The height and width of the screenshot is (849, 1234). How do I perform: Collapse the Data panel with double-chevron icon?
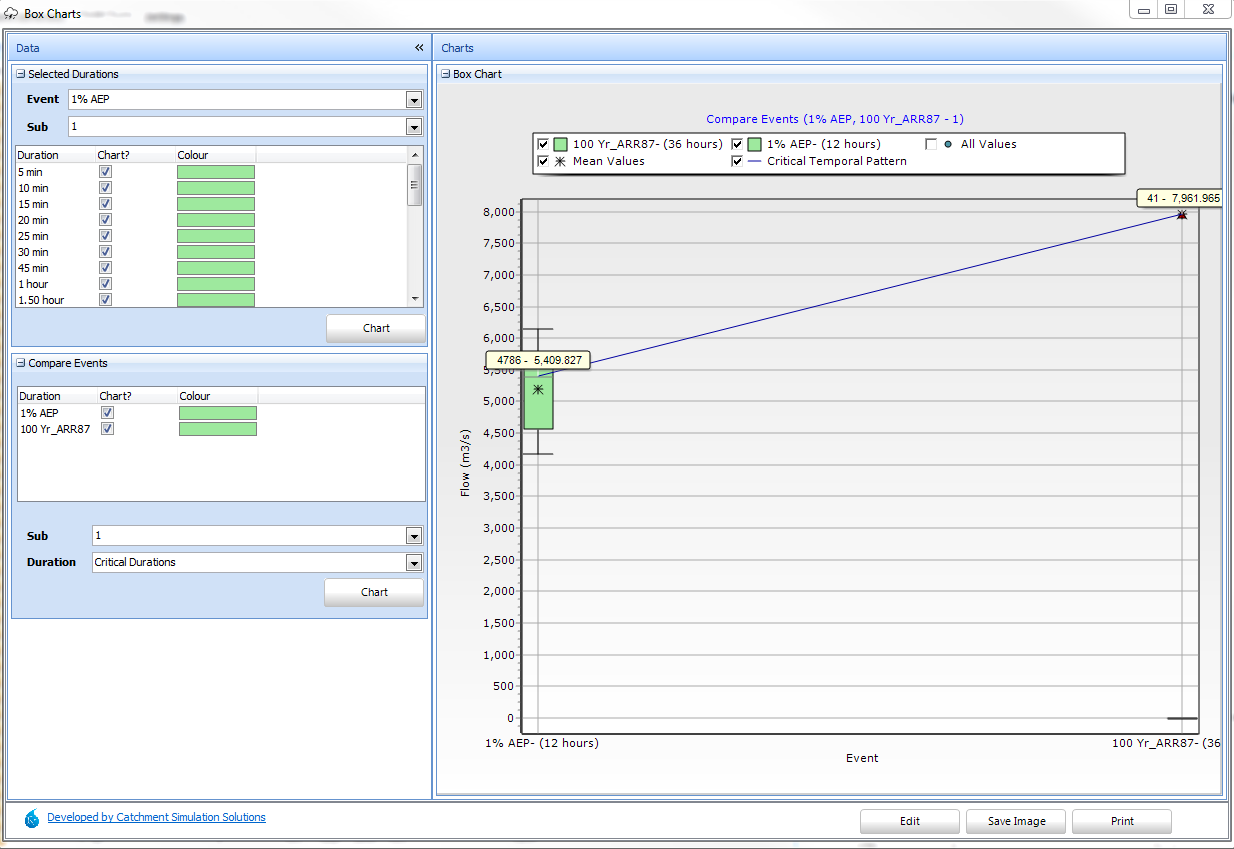420,48
